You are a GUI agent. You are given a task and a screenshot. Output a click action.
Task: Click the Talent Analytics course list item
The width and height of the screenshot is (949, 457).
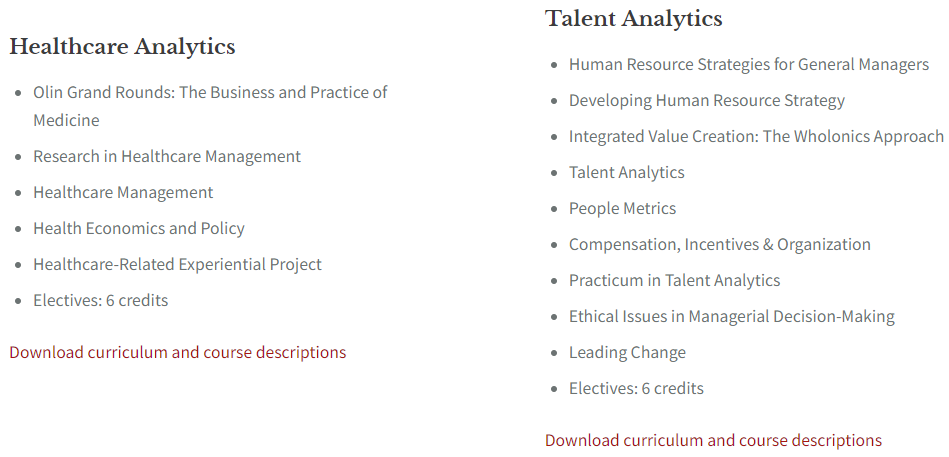click(626, 173)
